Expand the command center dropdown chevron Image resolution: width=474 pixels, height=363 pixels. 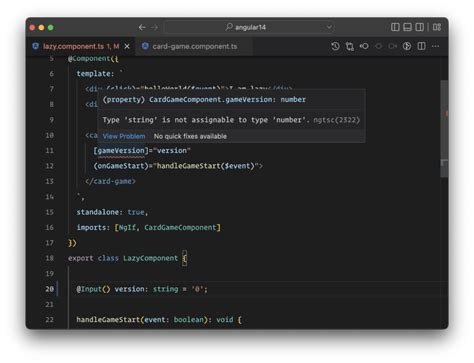pos(329,27)
